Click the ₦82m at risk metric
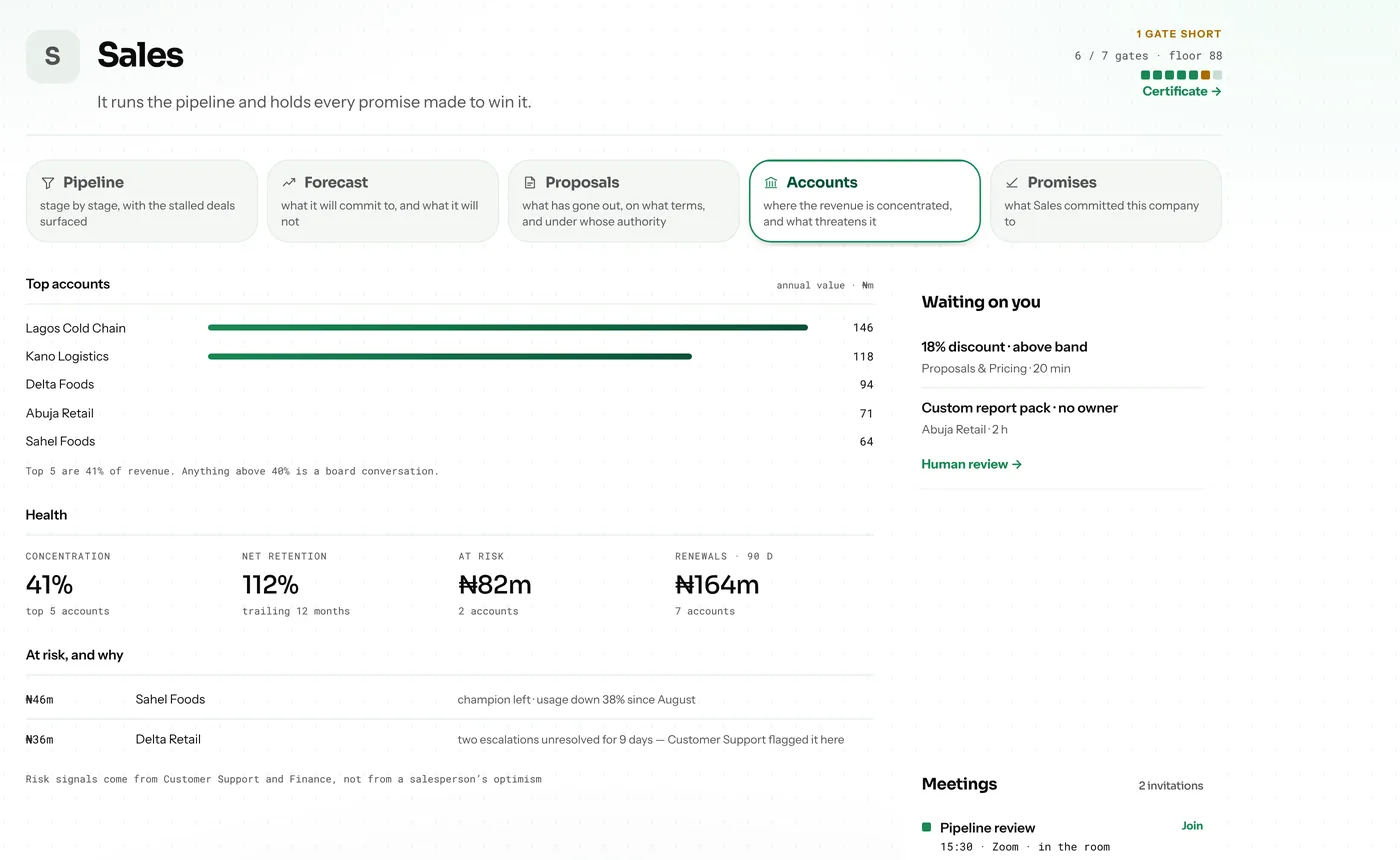Screen dimensions: 1400x860 [495, 584]
